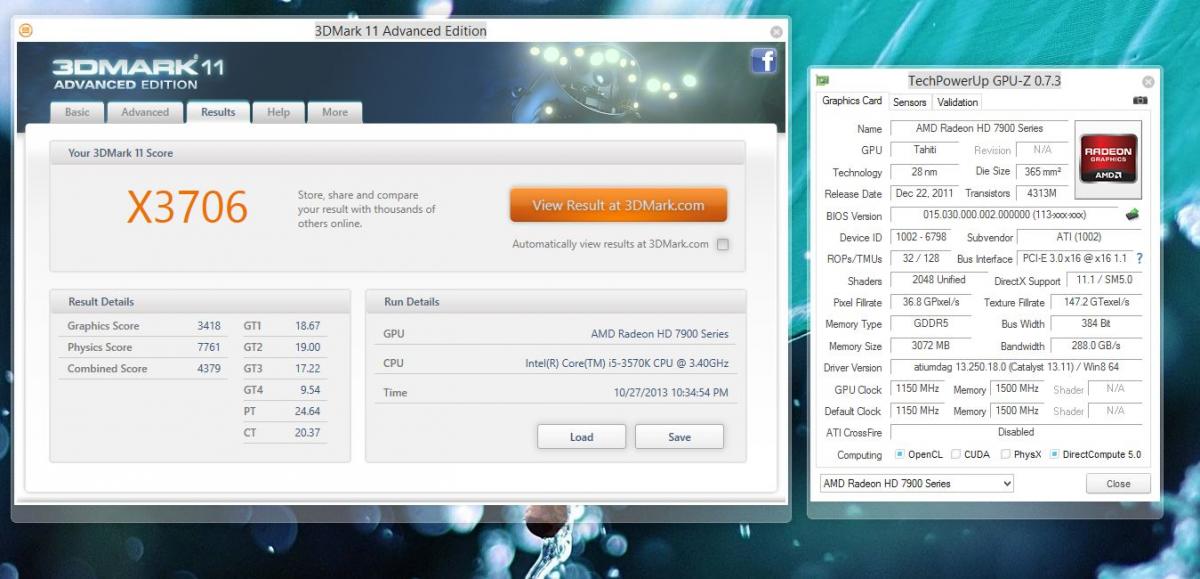Click the GPU Clock 1150 MHz field
Image resolution: width=1200 pixels, height=579 pixels.
click(x=916, y=389)
